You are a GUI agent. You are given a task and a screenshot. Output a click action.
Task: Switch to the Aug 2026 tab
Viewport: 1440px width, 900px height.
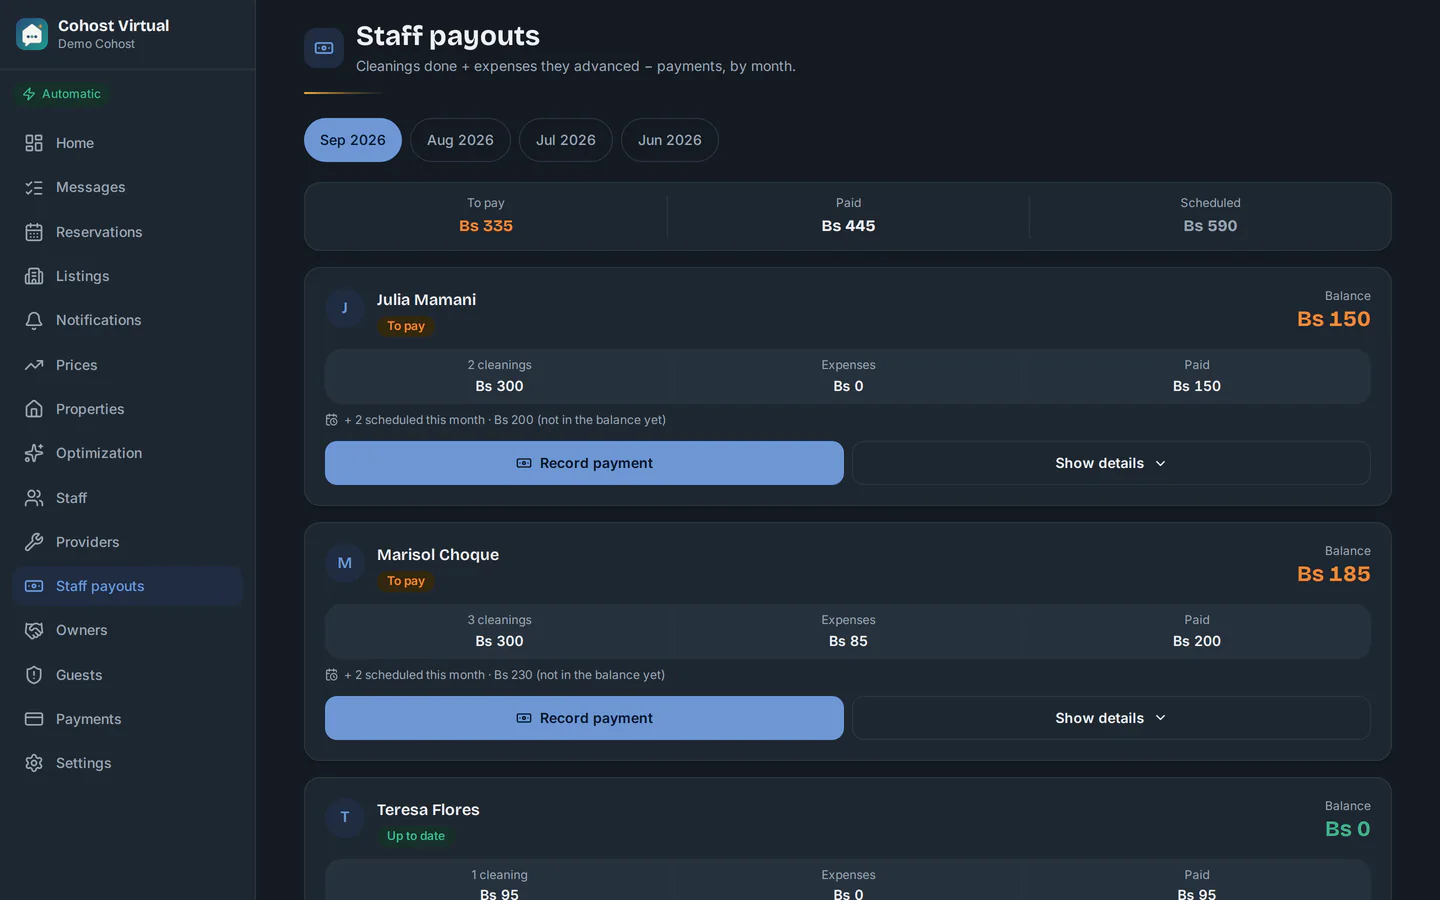pos(460,140)
